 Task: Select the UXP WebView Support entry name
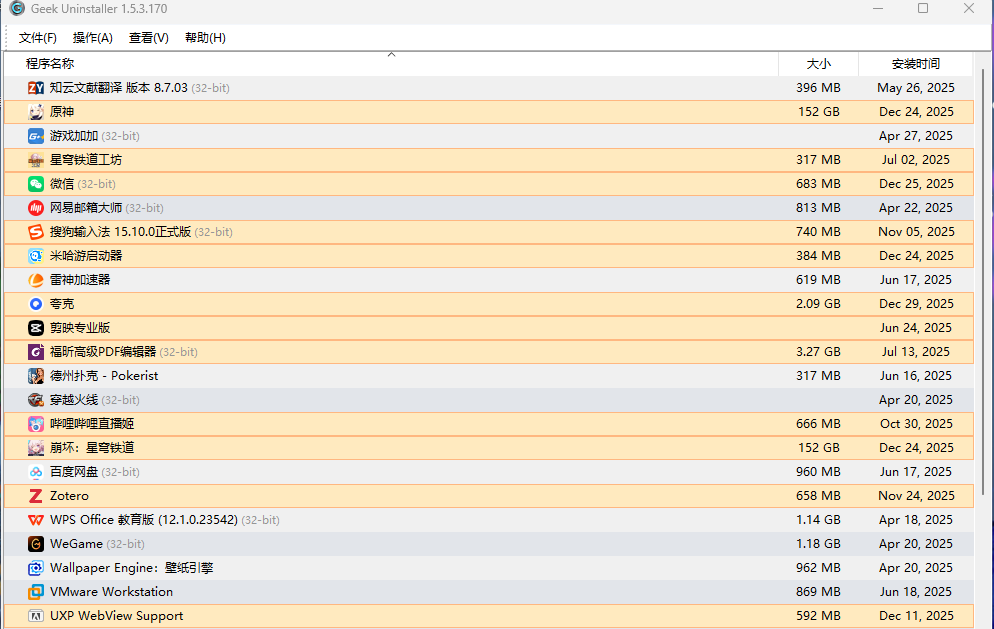pyautogui.click(x=117, y=616)
